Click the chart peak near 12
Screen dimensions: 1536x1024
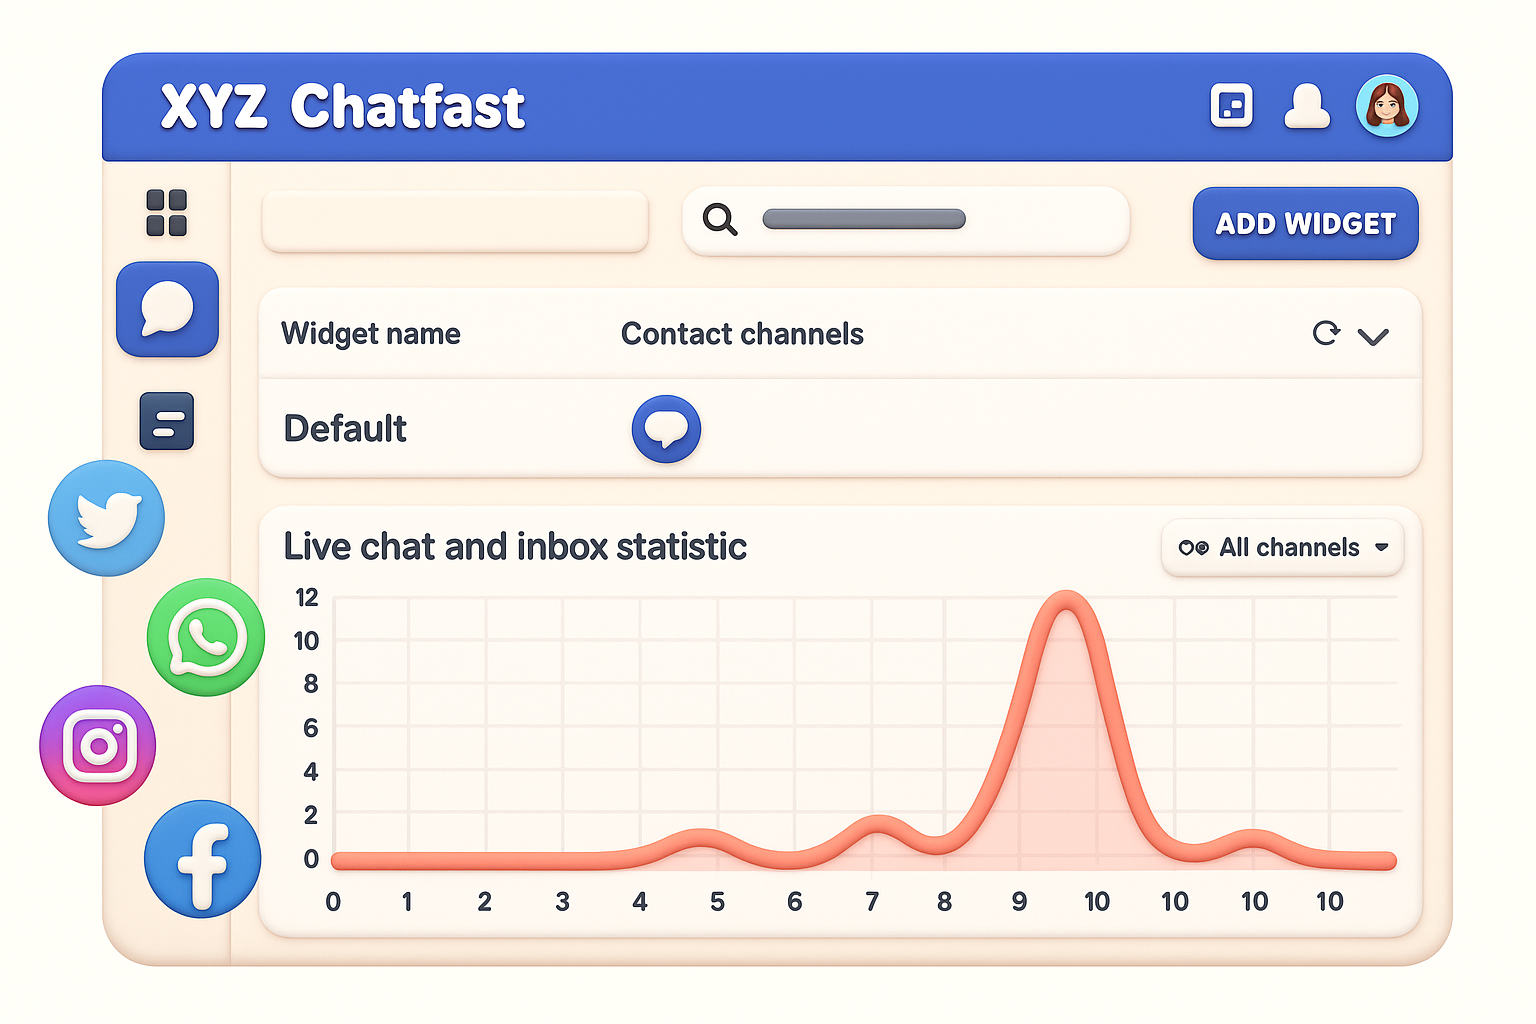(x=1067, y=599)
